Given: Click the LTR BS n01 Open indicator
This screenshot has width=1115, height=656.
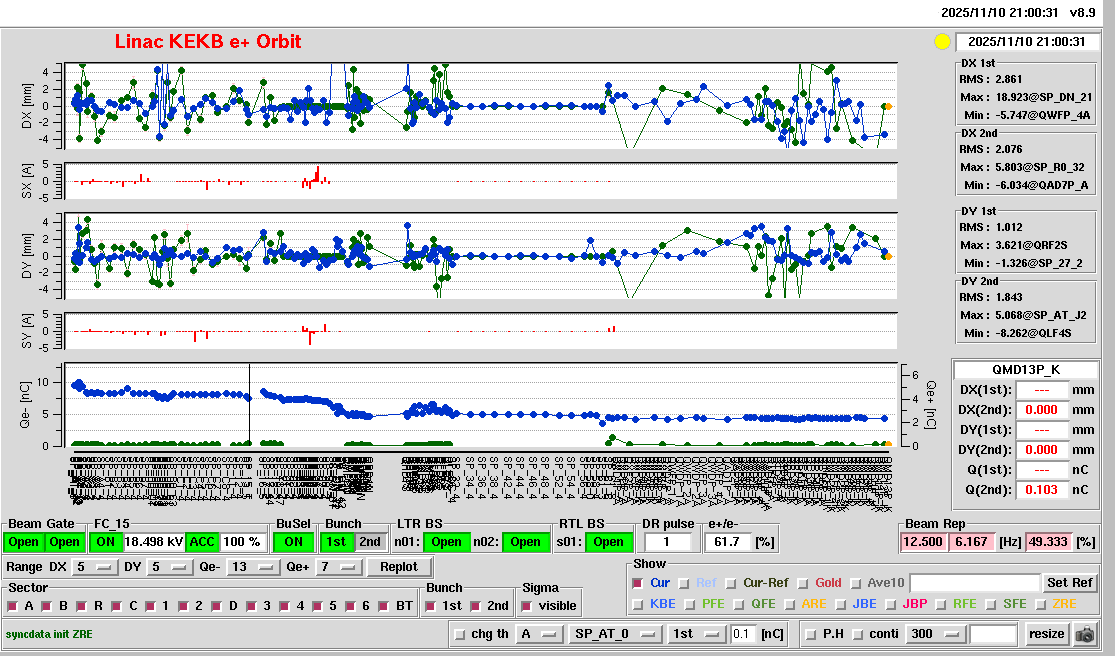Looking at the screenshot, I should 446,542.
